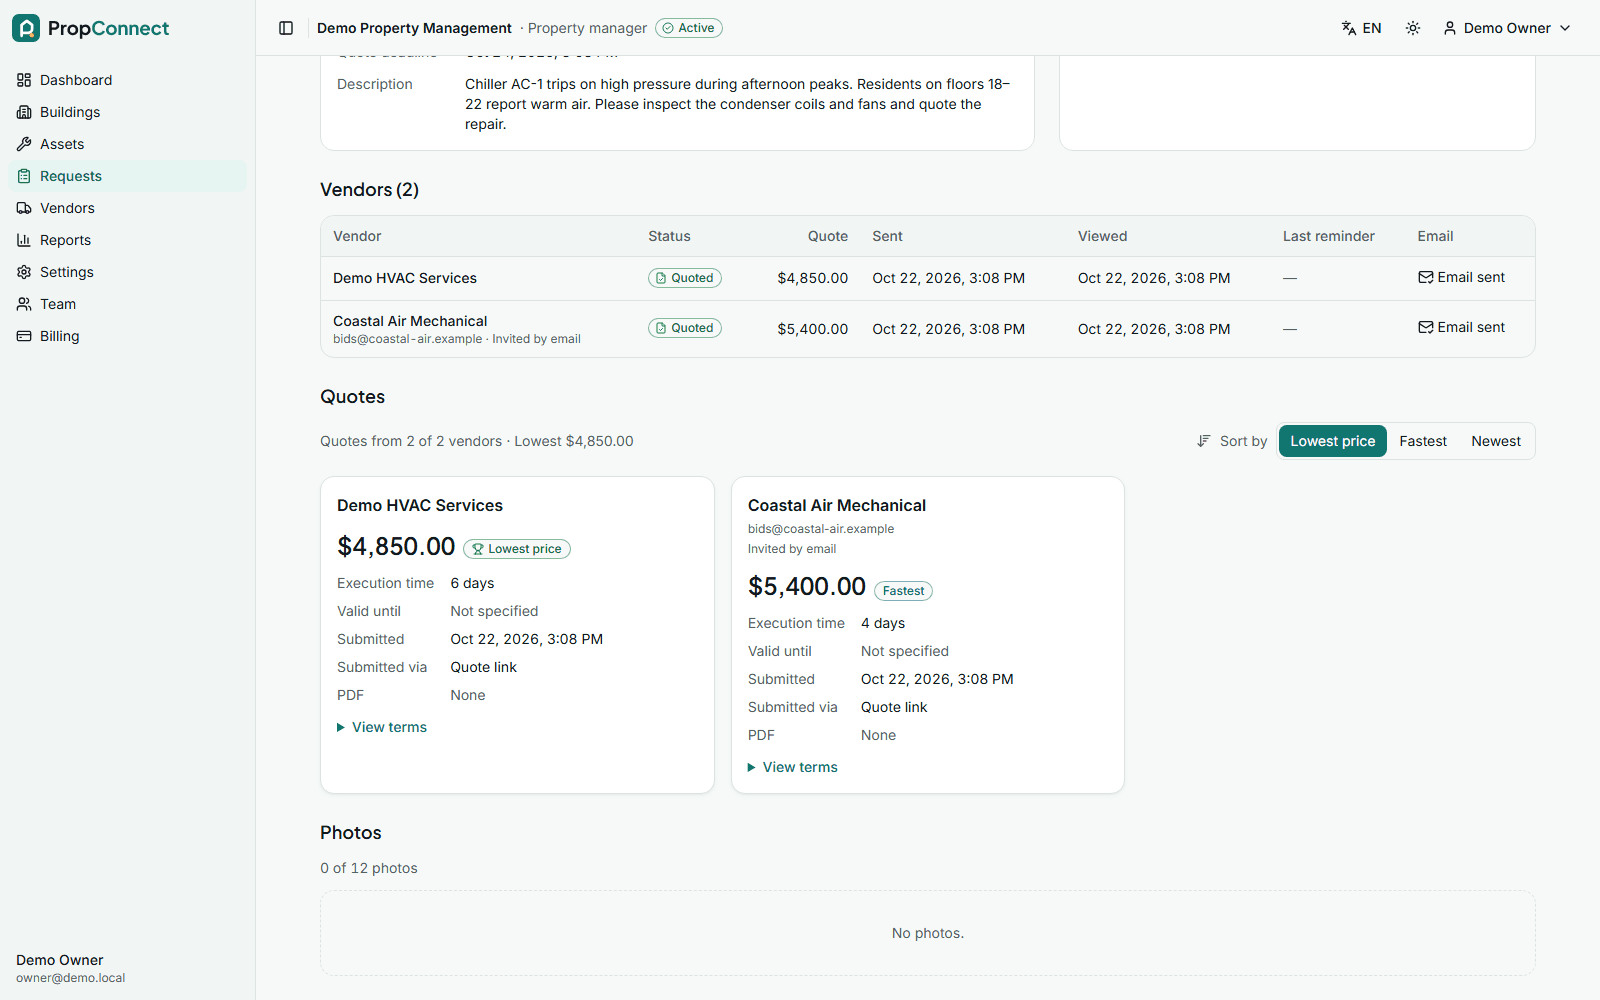Click the Demo Property Management title
Image resolution: width=1600 pixels, height=1000 pixels.
pos(414,28)
